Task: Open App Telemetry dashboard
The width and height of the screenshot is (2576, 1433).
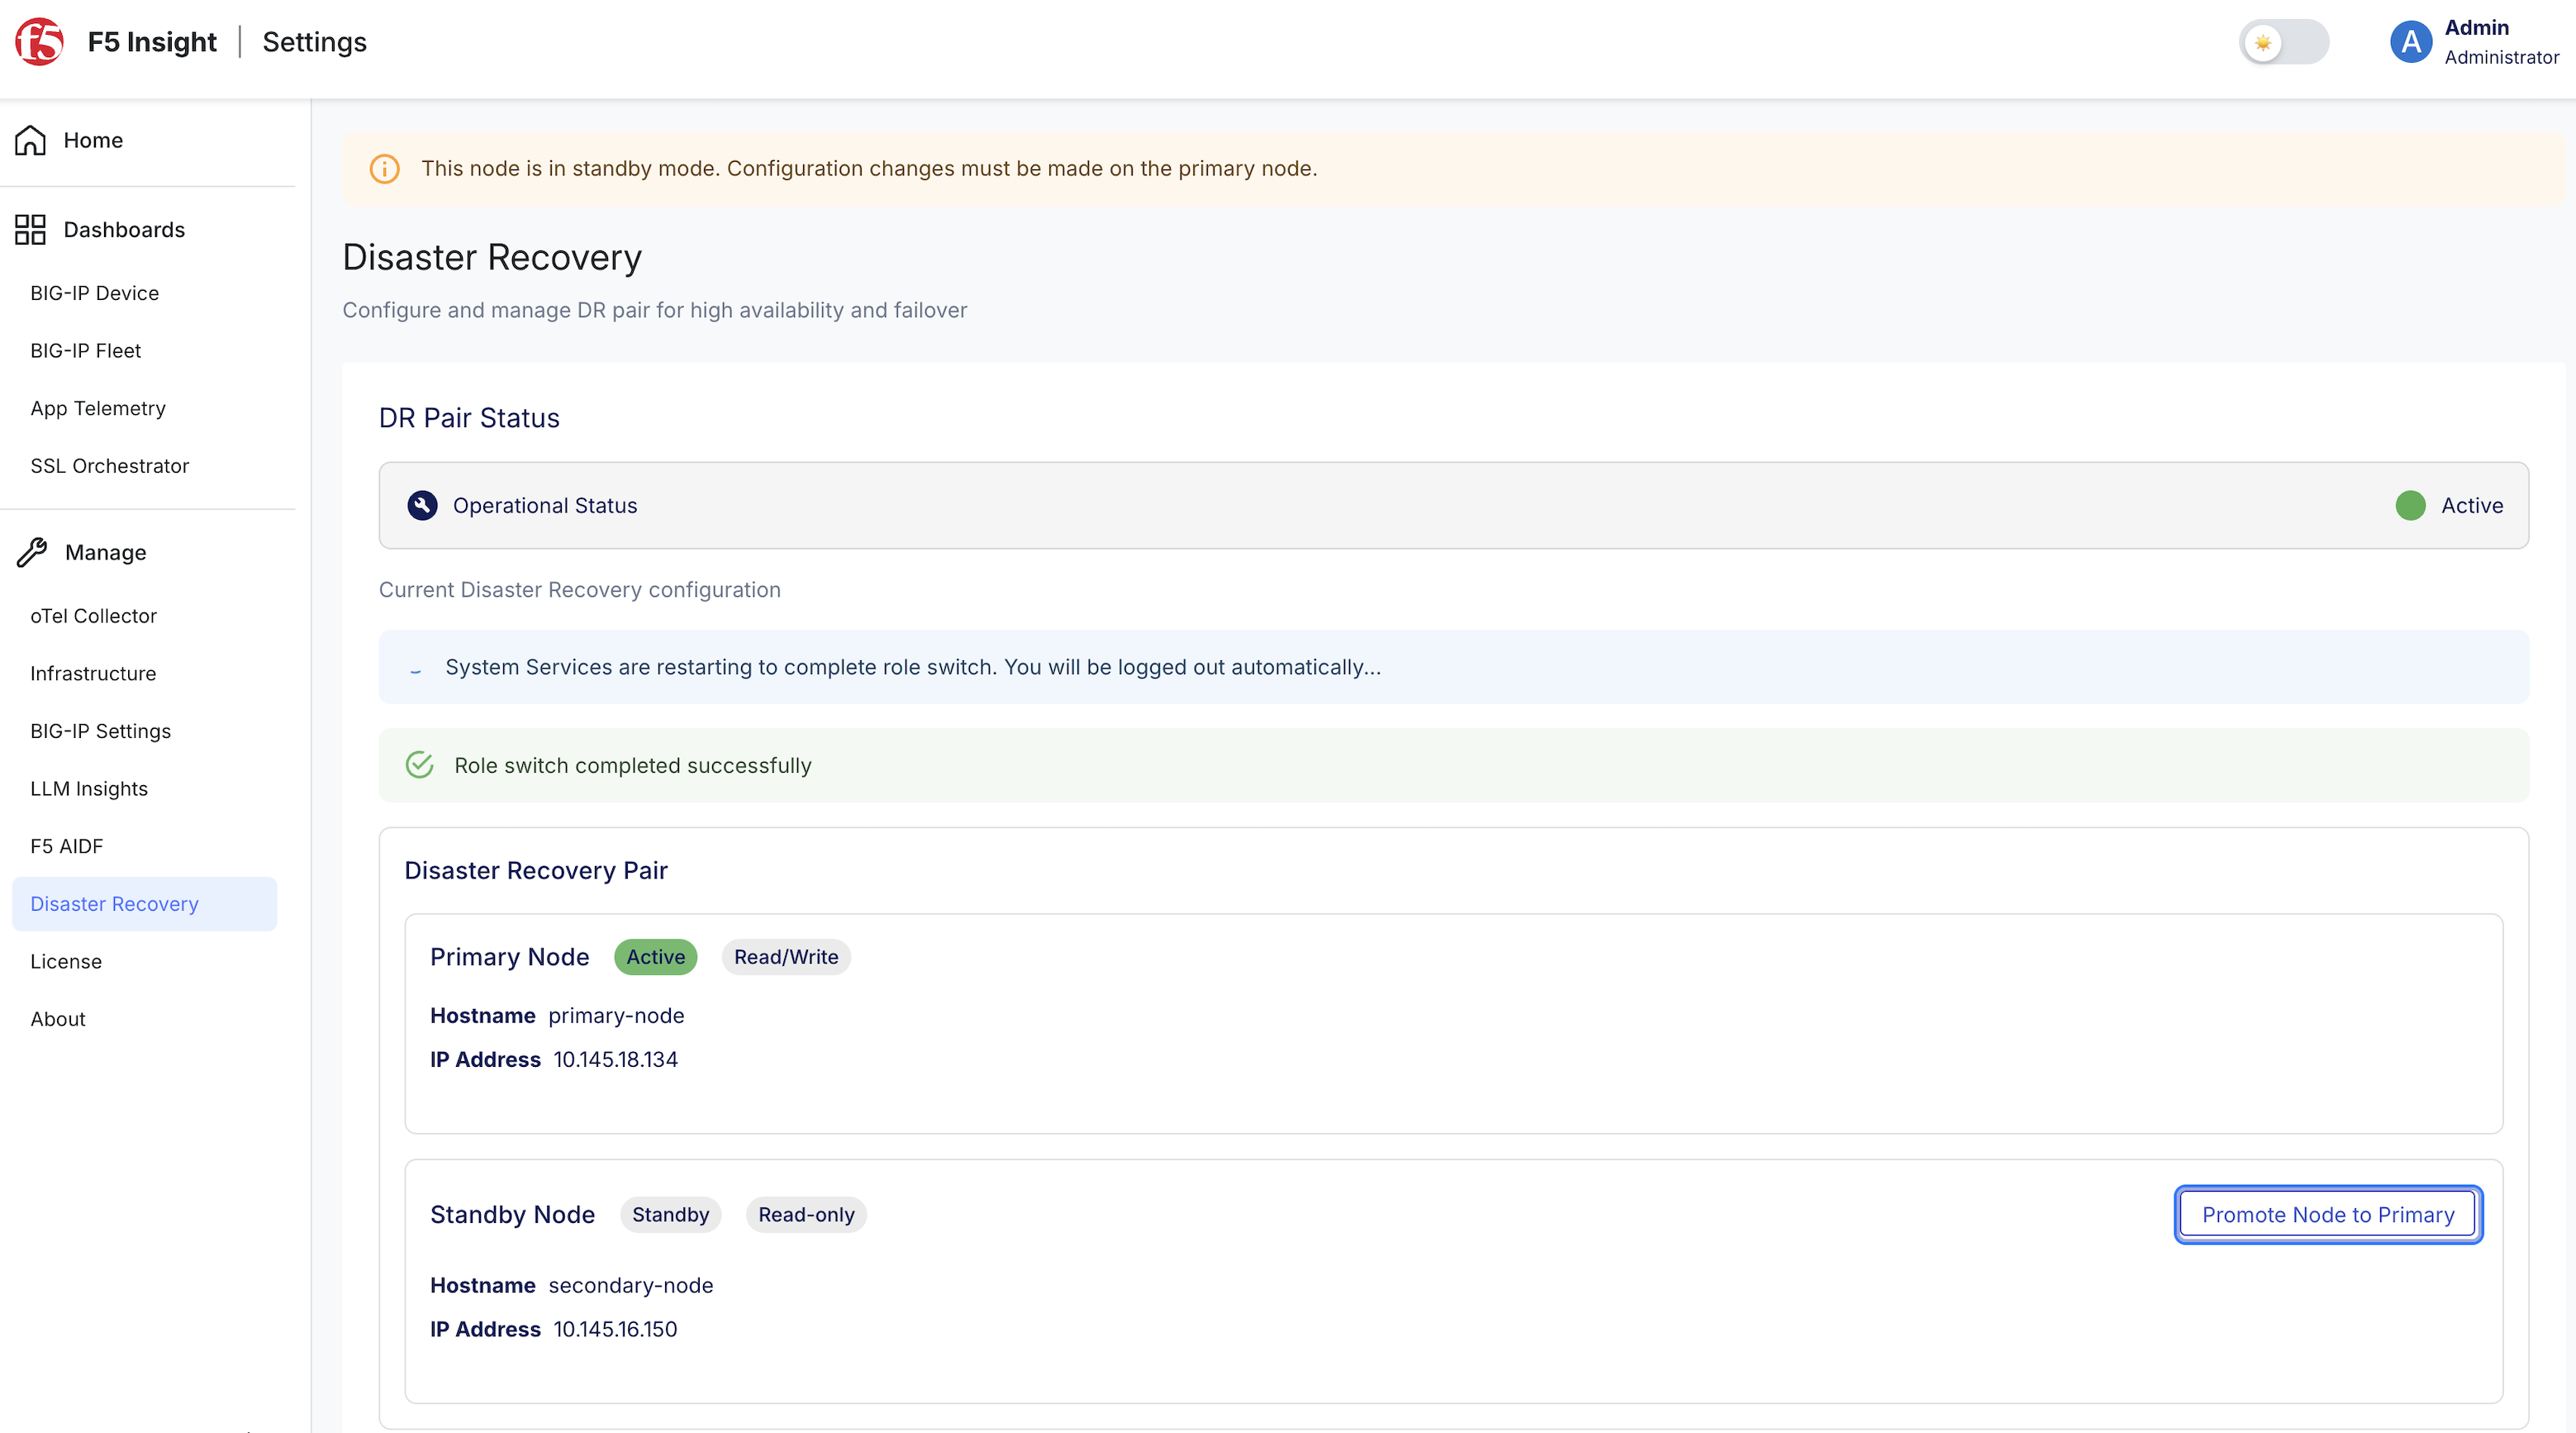Action: [98, 408]
